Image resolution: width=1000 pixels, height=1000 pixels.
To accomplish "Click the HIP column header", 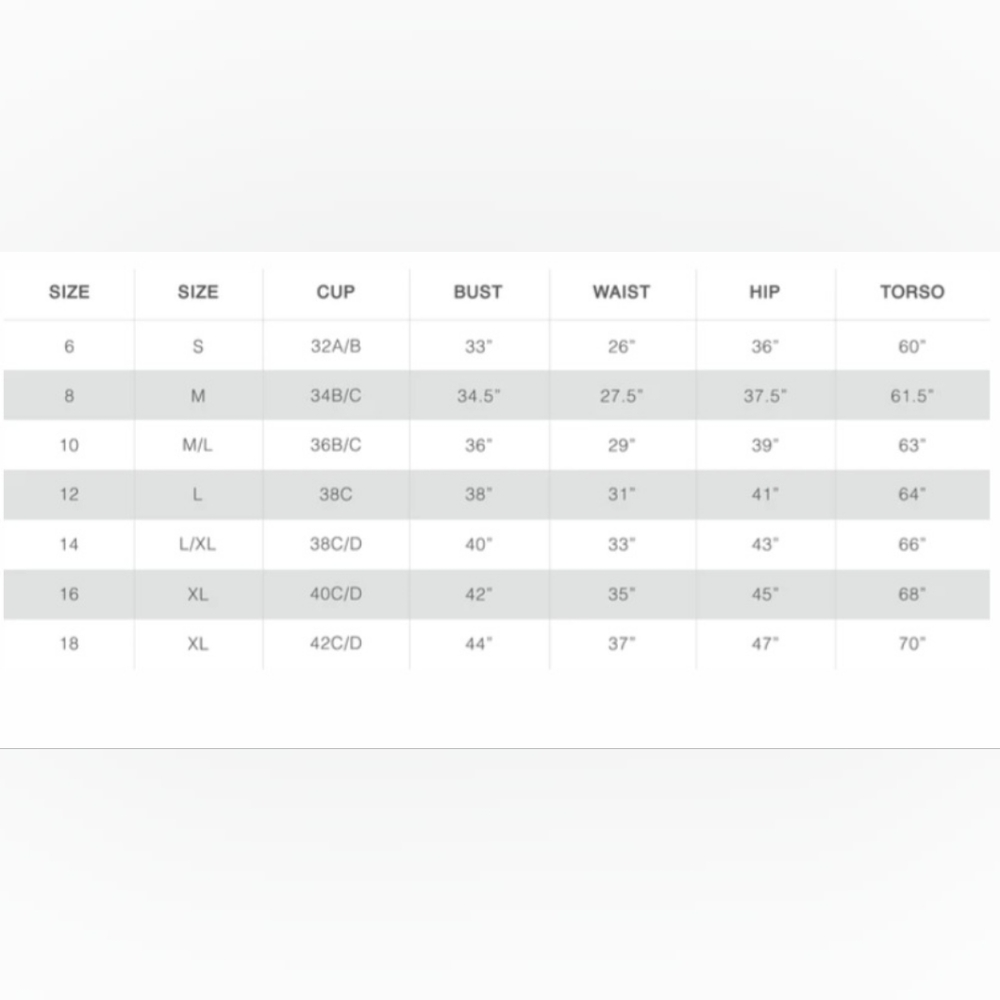I will pos(764,293).
